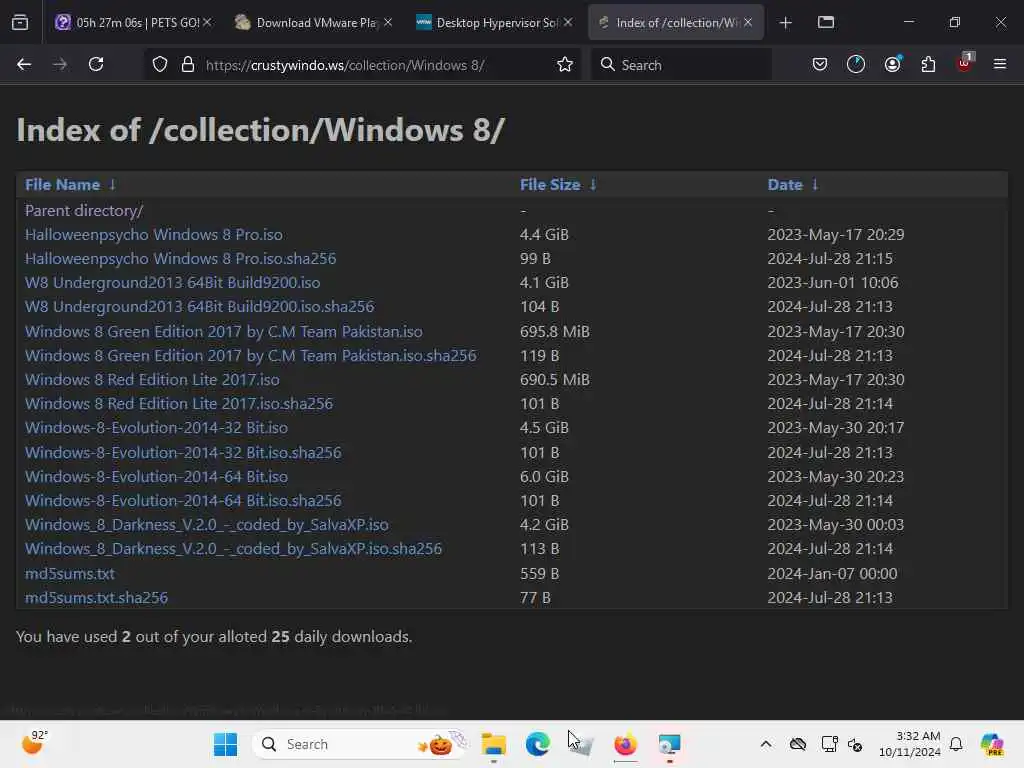Screen dimensions: 1024x768
Task: Open the Pocket save icon
Action: 820,65
